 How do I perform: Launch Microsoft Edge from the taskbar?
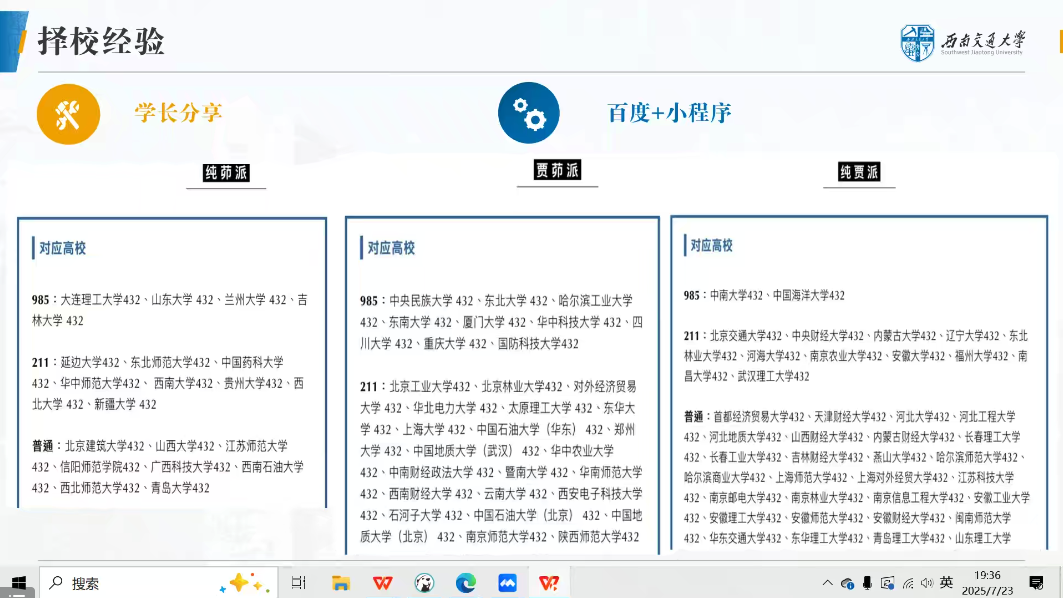pyautogui.click(x=466, y=583)
